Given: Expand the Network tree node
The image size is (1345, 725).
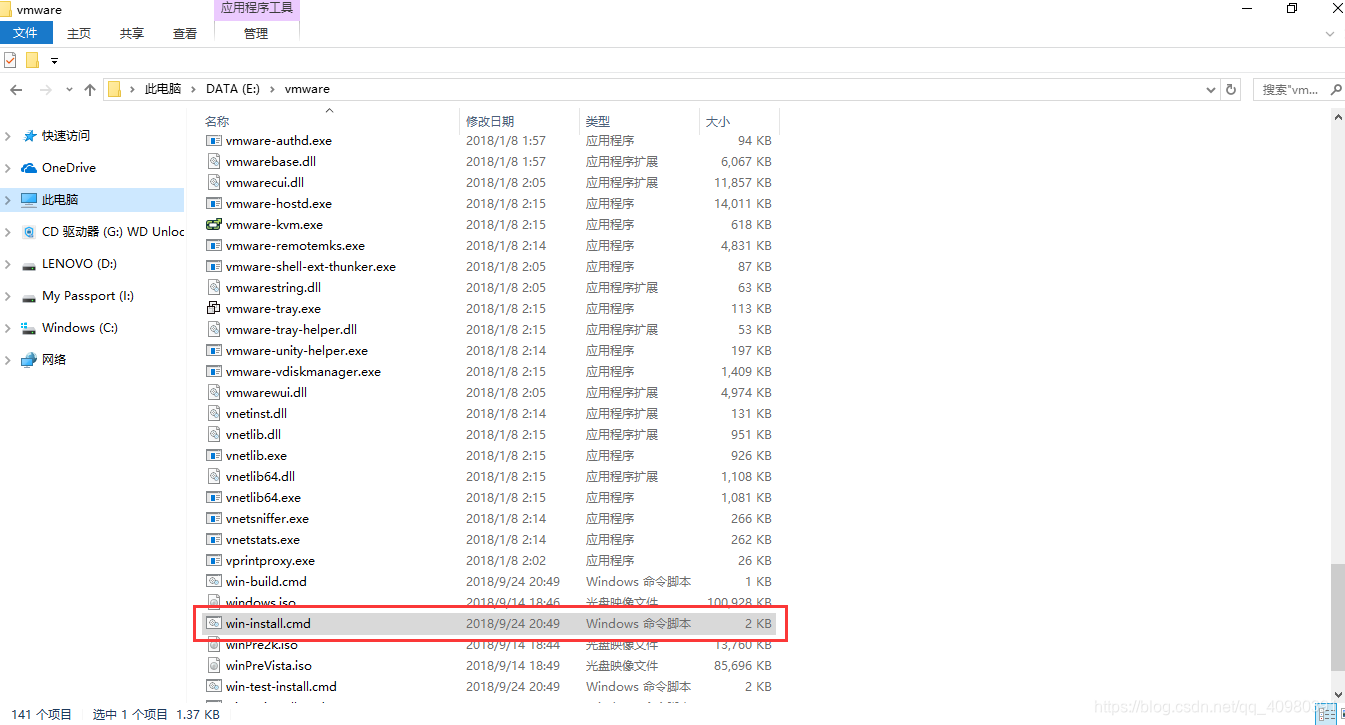Looking at the screenshot, I should pos(8,360).
